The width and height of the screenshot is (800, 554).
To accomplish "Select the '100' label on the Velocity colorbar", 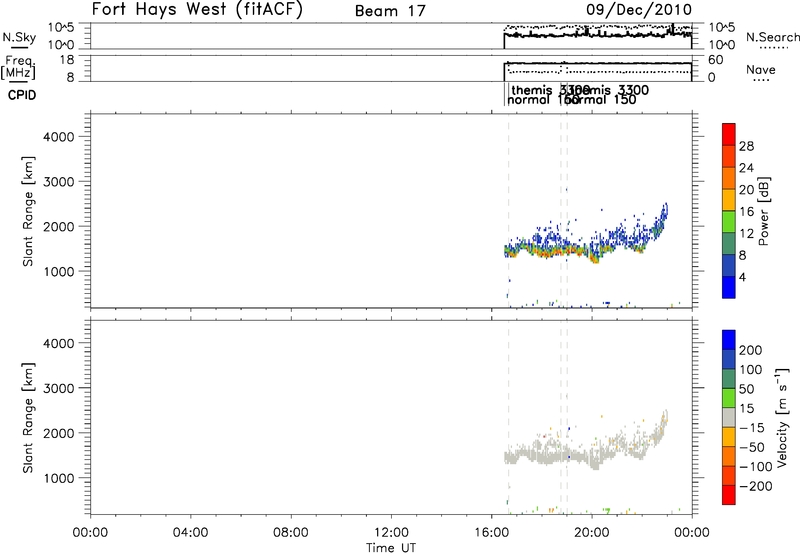I will (751, 370).
